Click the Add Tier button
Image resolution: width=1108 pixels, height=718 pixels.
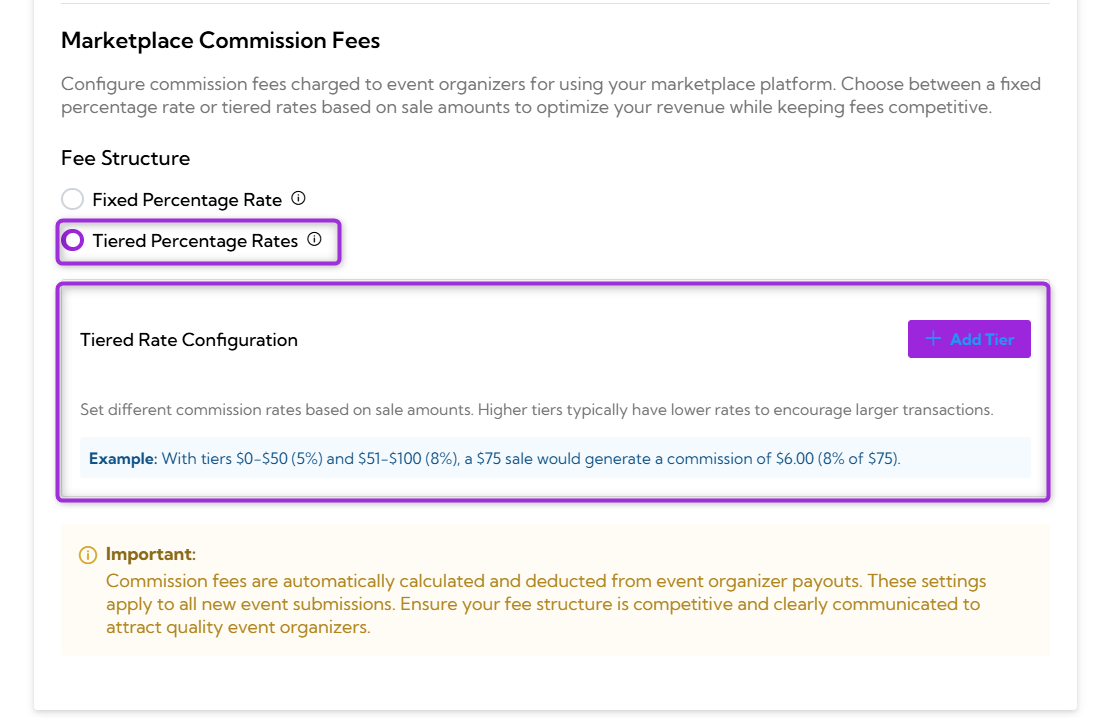pos(969,338)
